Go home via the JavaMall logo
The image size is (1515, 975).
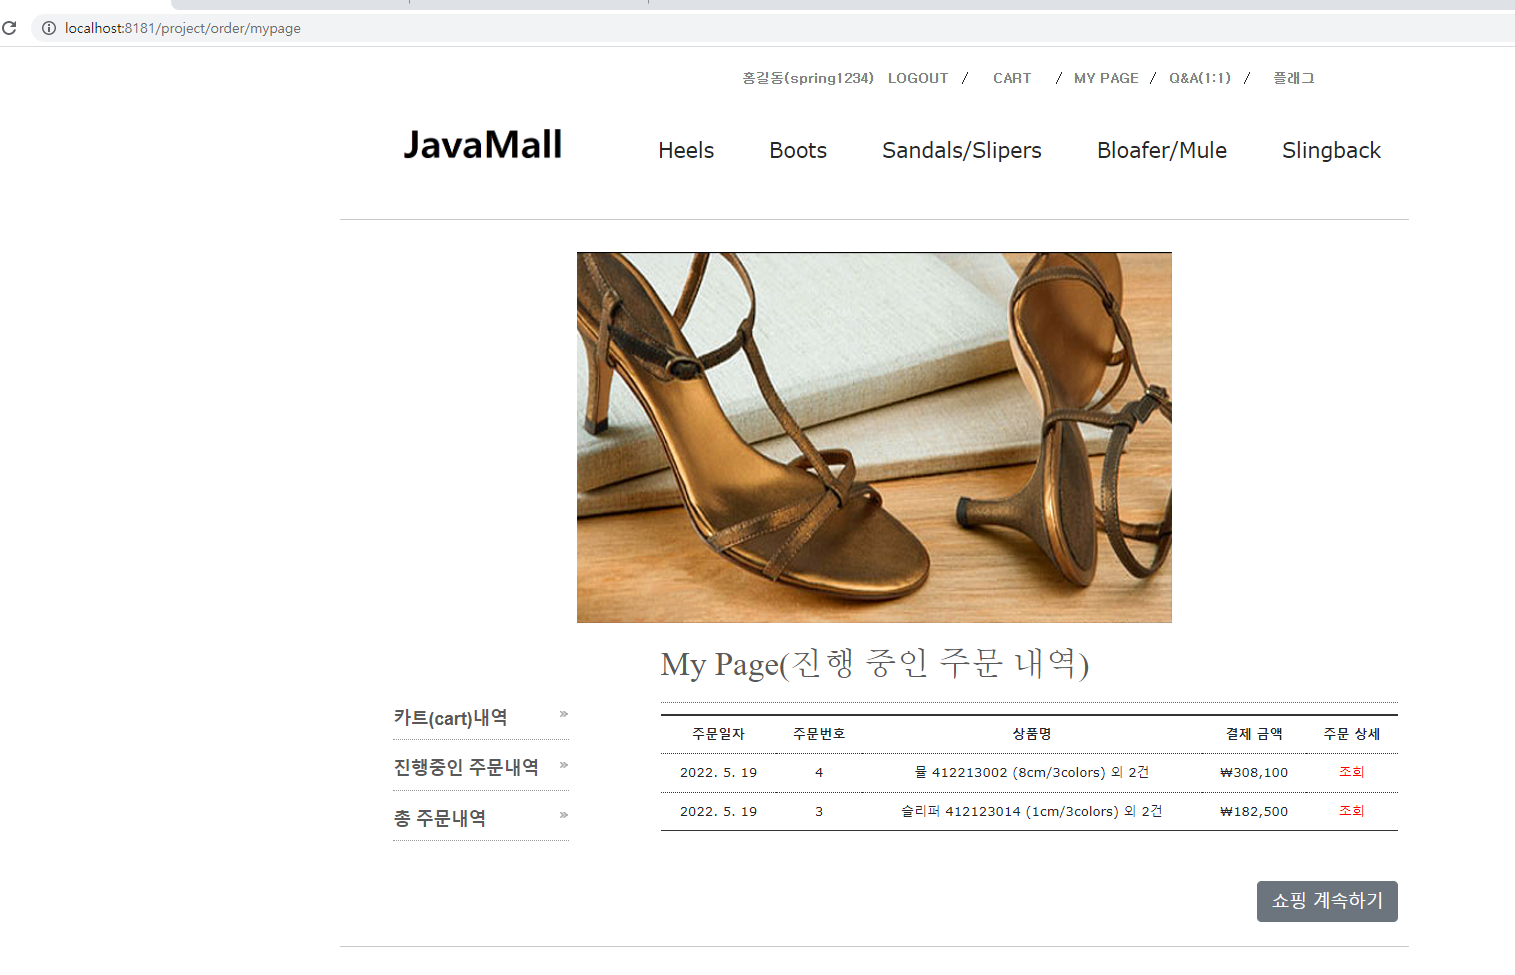482,145
